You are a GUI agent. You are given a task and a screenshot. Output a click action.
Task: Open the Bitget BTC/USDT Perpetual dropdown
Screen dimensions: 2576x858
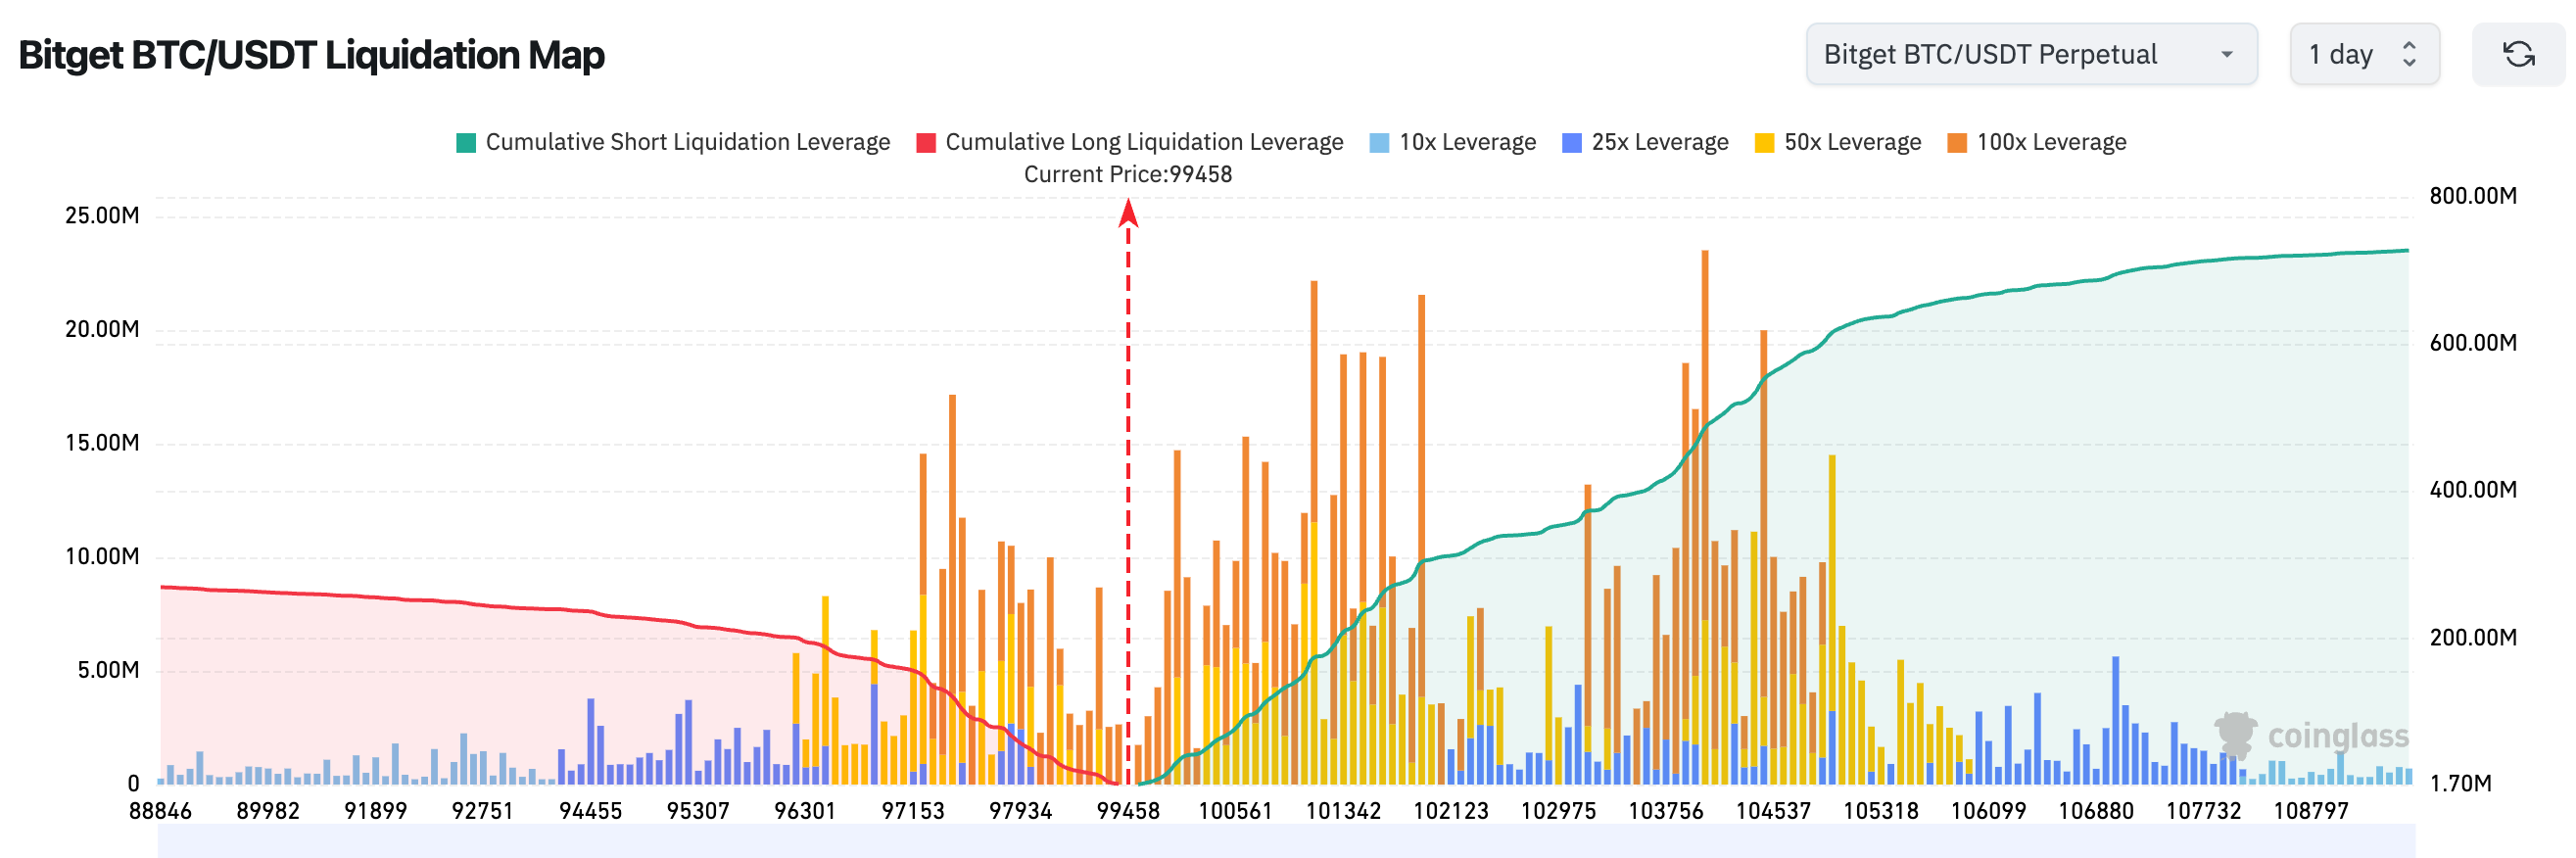pyautogui.click(x=2031, y=54)
